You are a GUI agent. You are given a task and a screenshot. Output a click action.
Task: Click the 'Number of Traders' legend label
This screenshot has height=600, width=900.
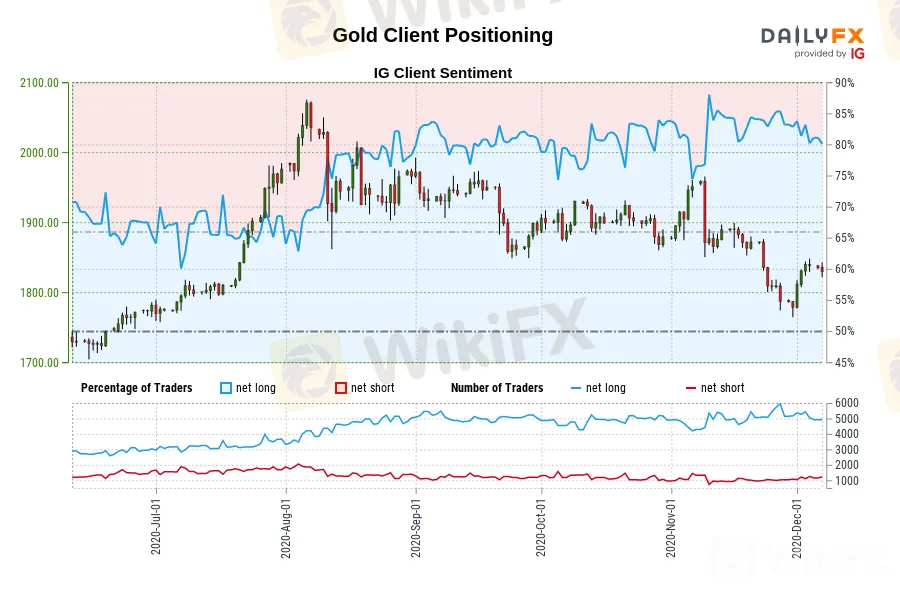click(497, 388)
